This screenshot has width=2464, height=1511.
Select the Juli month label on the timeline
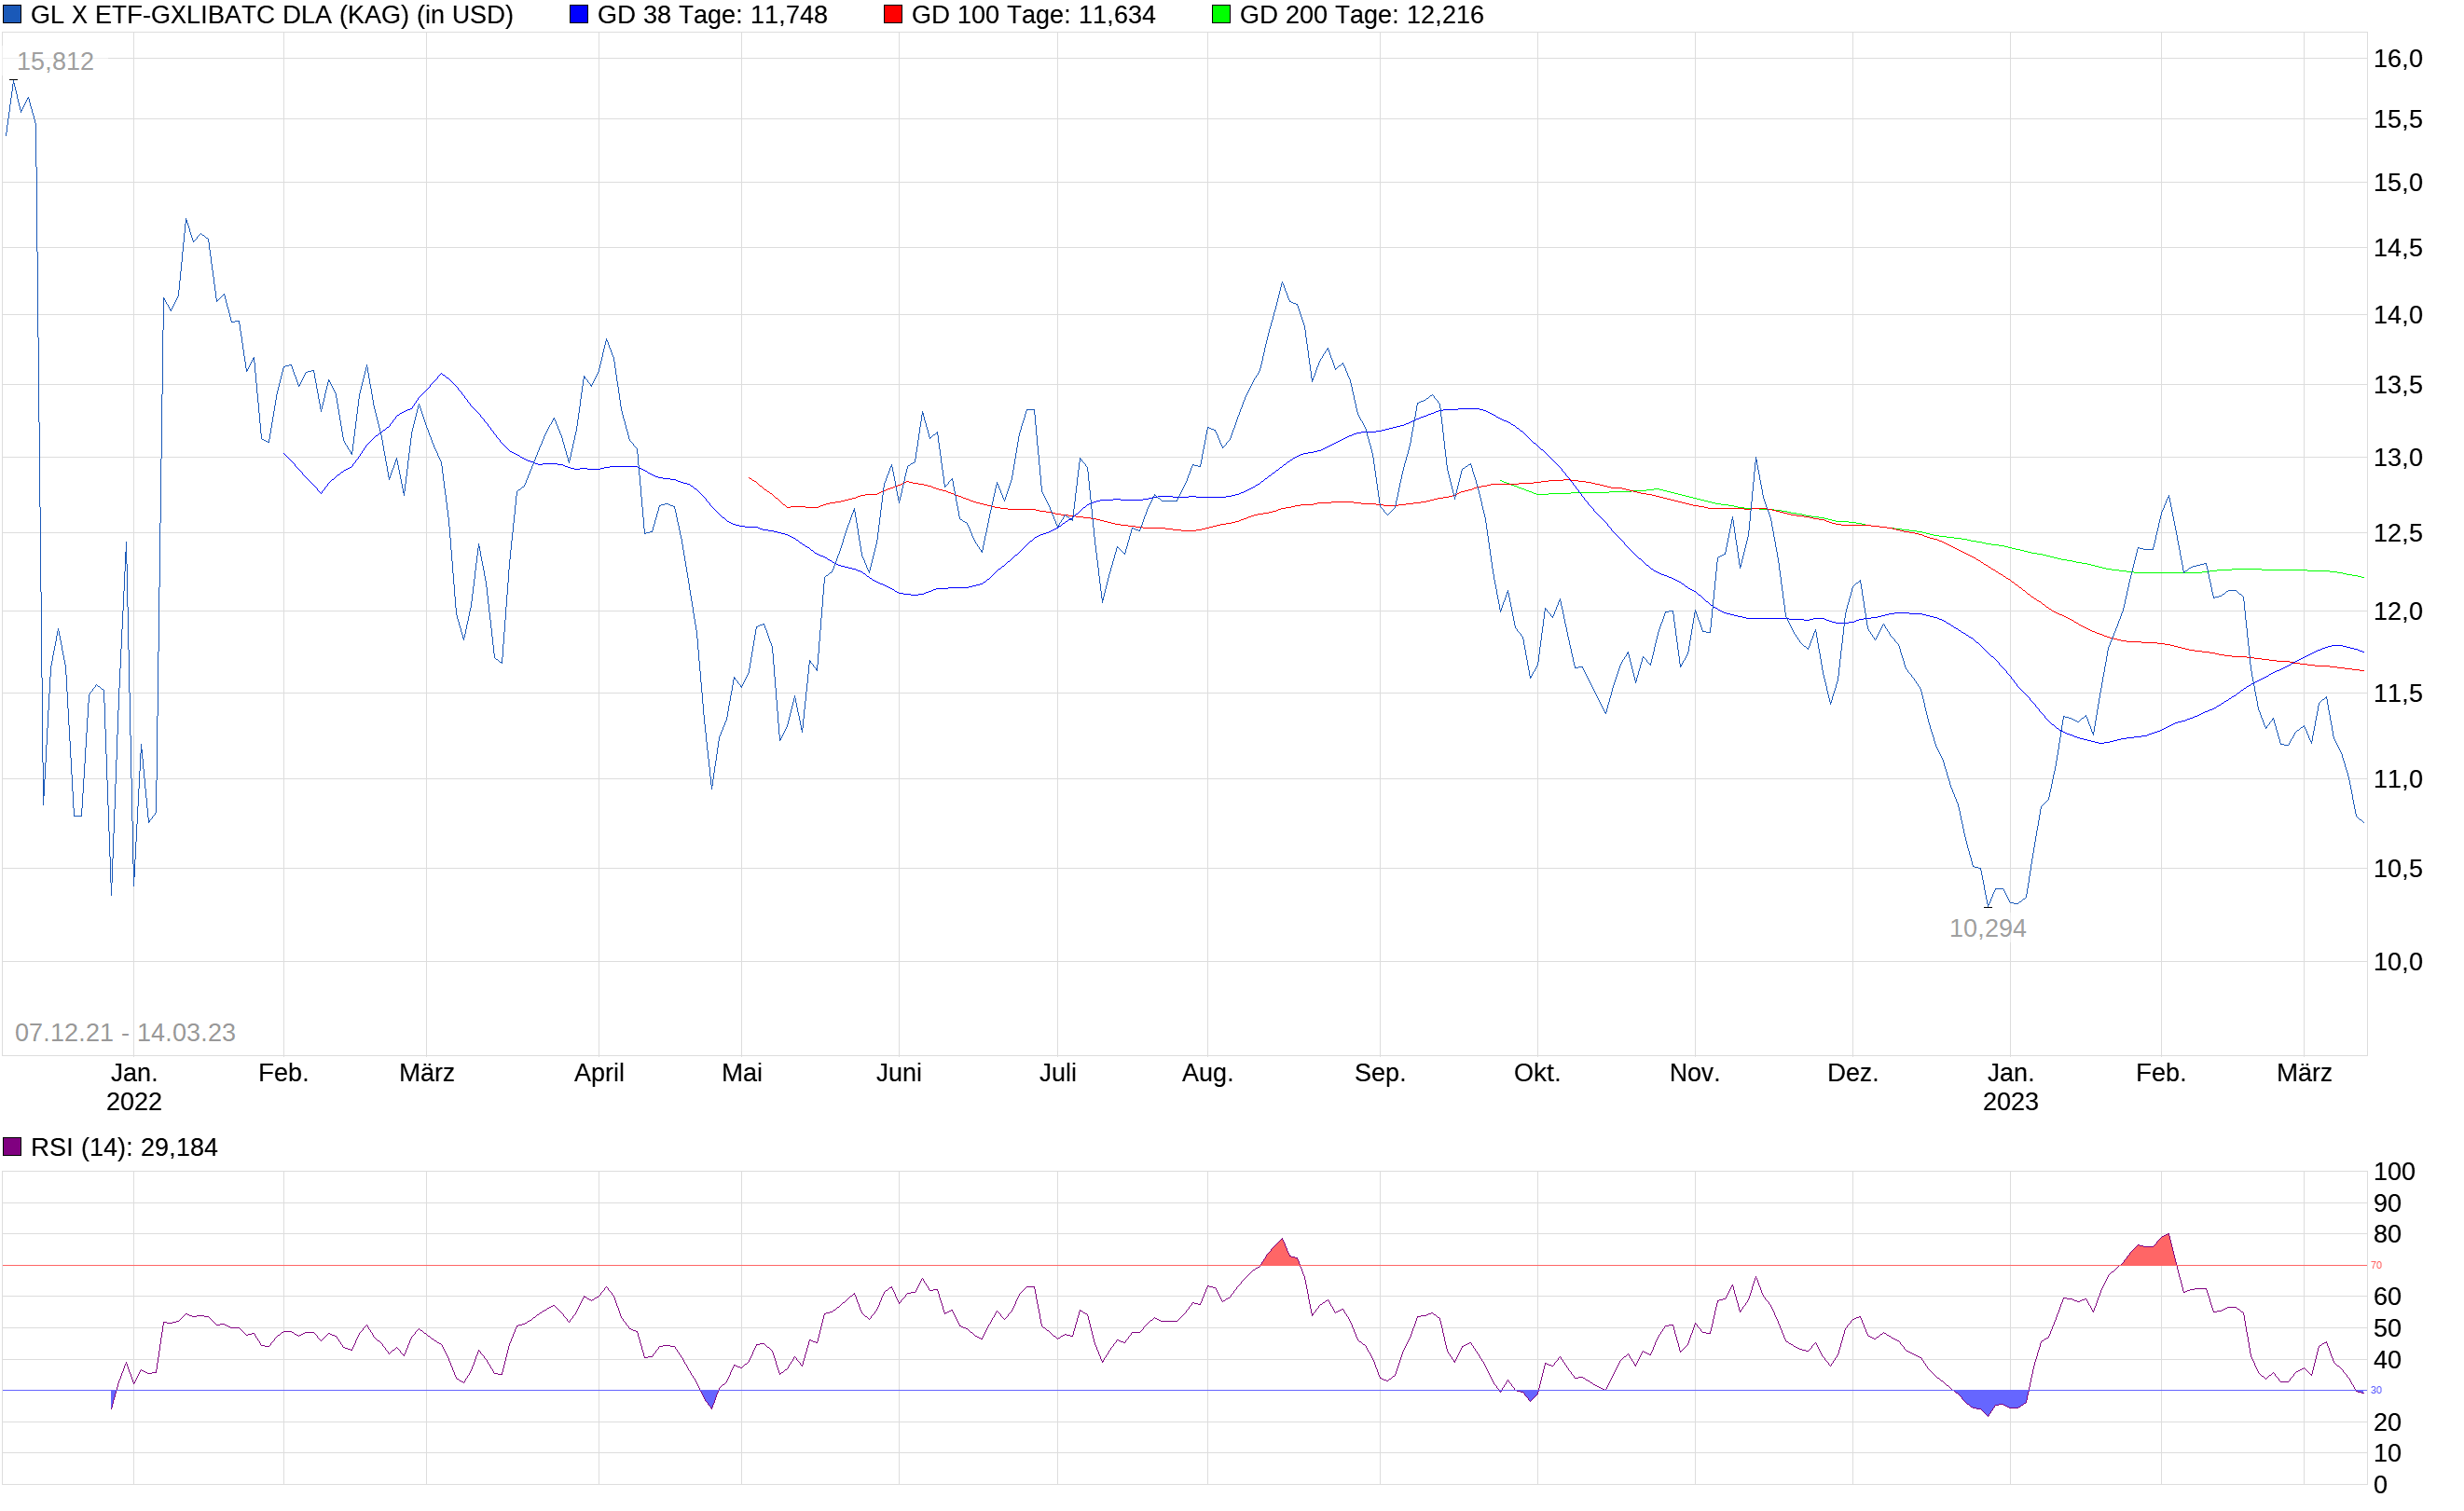(1060, 1072)
